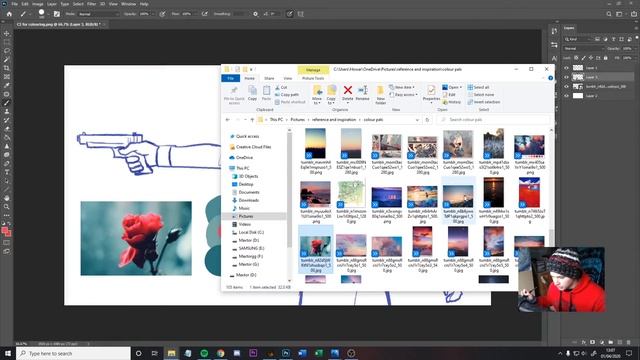640x360 pixels.
Task: Toggle visibility of bottom layer eye icon
Action: coord(567,96)
